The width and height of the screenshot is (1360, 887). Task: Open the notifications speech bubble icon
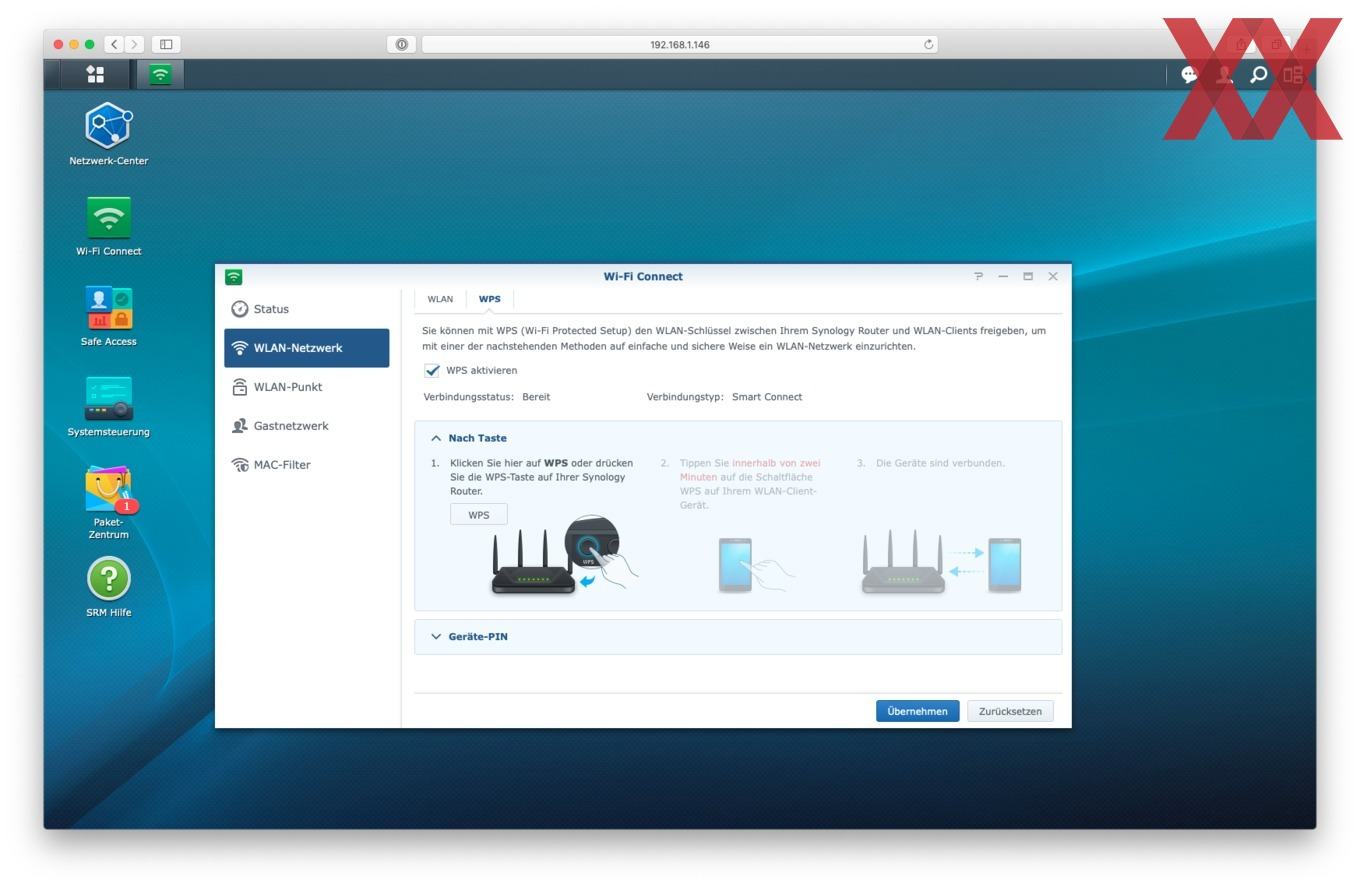(x=1189, y=74)
